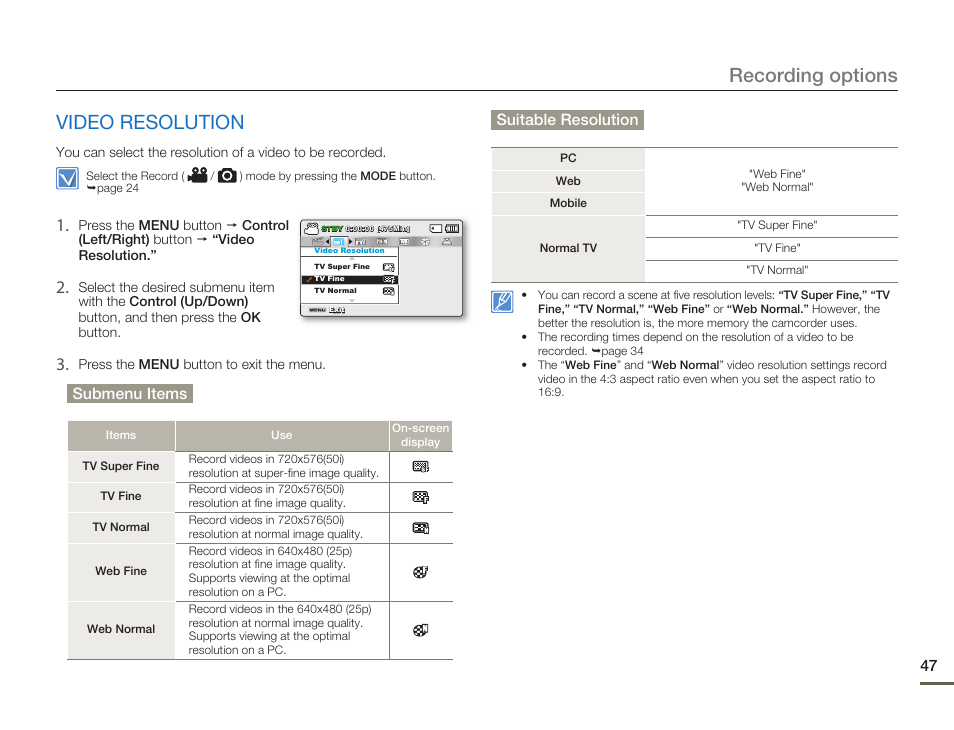
Task: Click the Items column header
Action: pos(120,435)
